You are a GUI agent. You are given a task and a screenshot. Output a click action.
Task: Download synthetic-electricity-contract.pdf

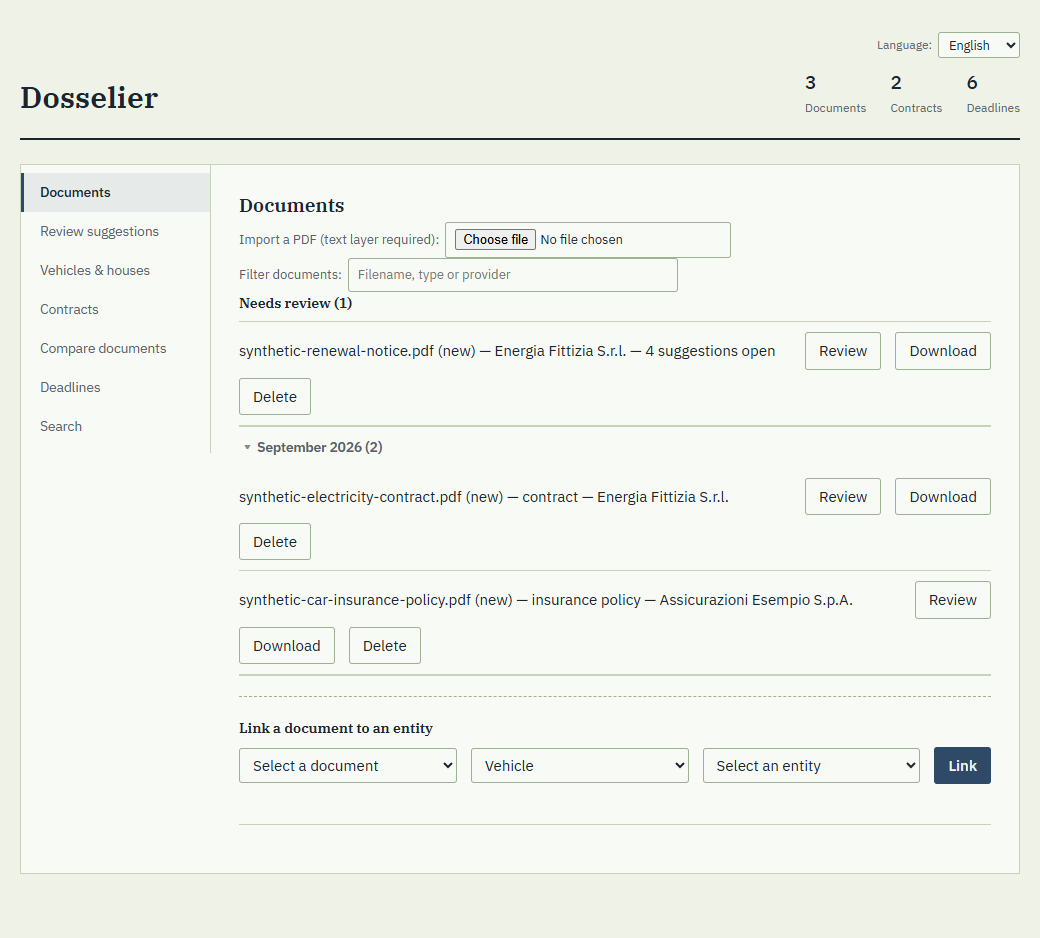pyautogui.click(x=942, y=497)
